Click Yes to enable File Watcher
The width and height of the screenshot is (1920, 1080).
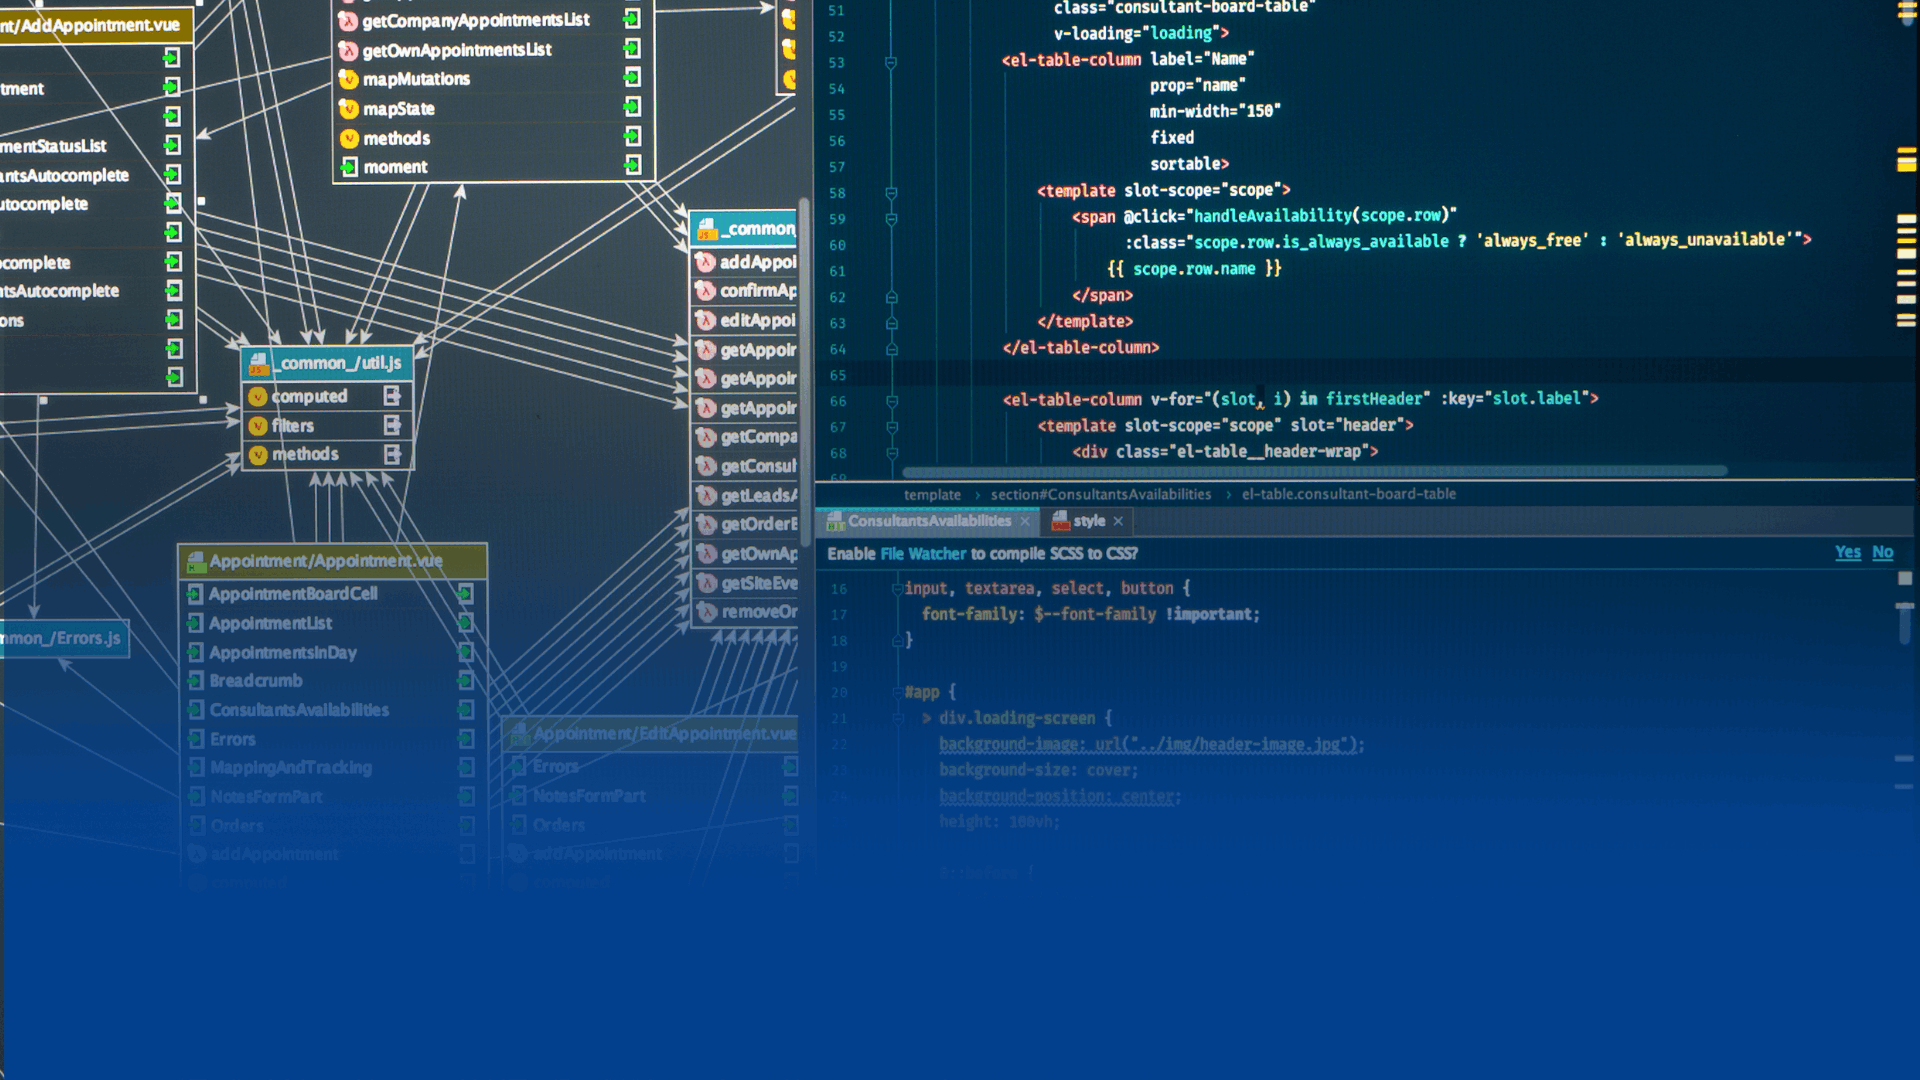point(1847,552)
